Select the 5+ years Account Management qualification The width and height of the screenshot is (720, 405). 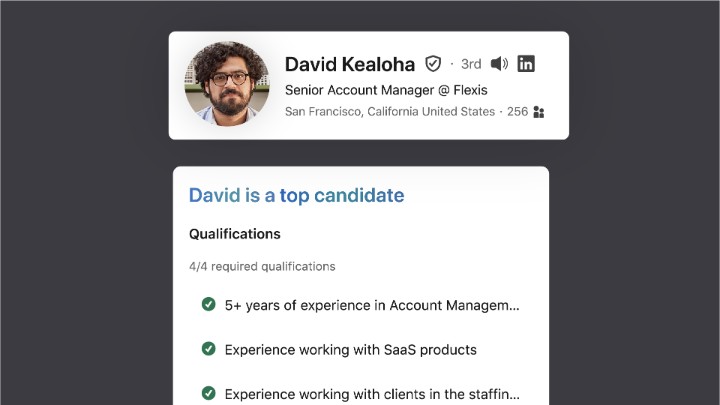pyautogui.click(x=372, y=305)
